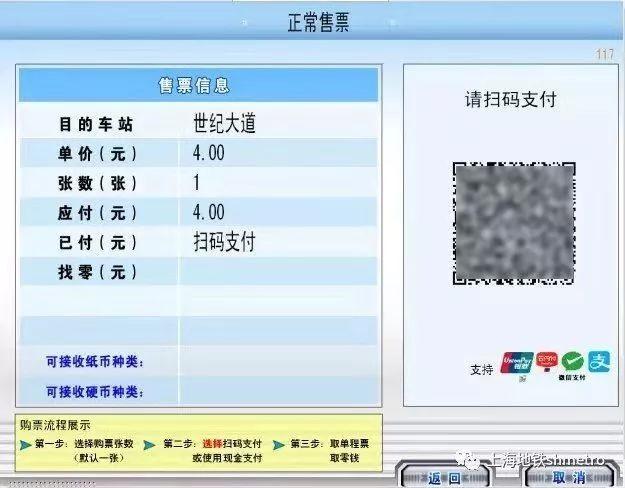Viewport: 625px width, 488px height.
Task: Click the third-step green arrow icon
Action: 279,445
